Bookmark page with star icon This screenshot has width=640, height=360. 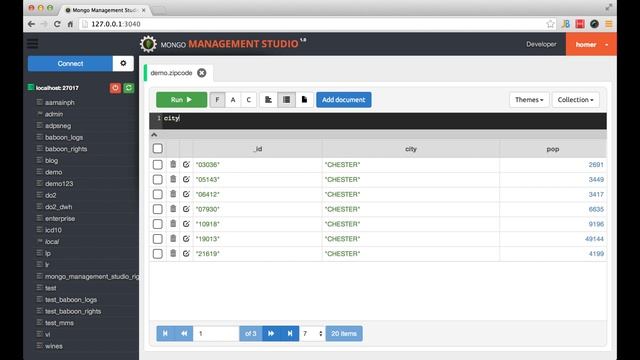point(550,24)
